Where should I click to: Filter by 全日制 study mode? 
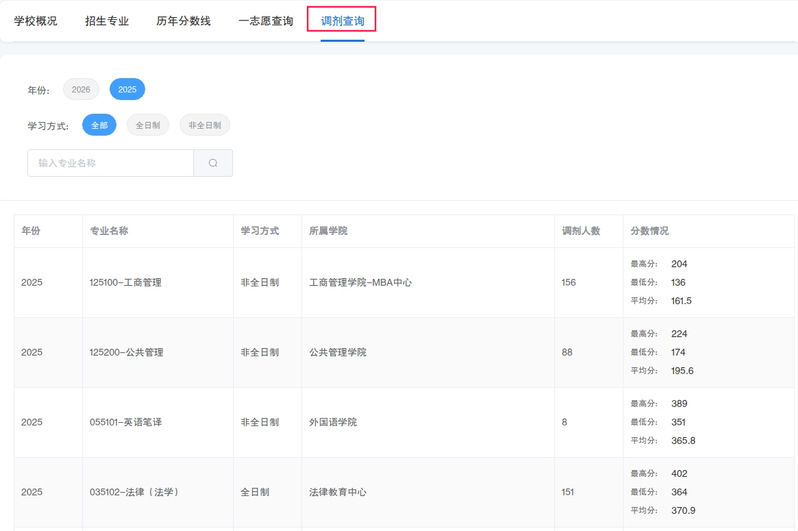pos(148,125)
